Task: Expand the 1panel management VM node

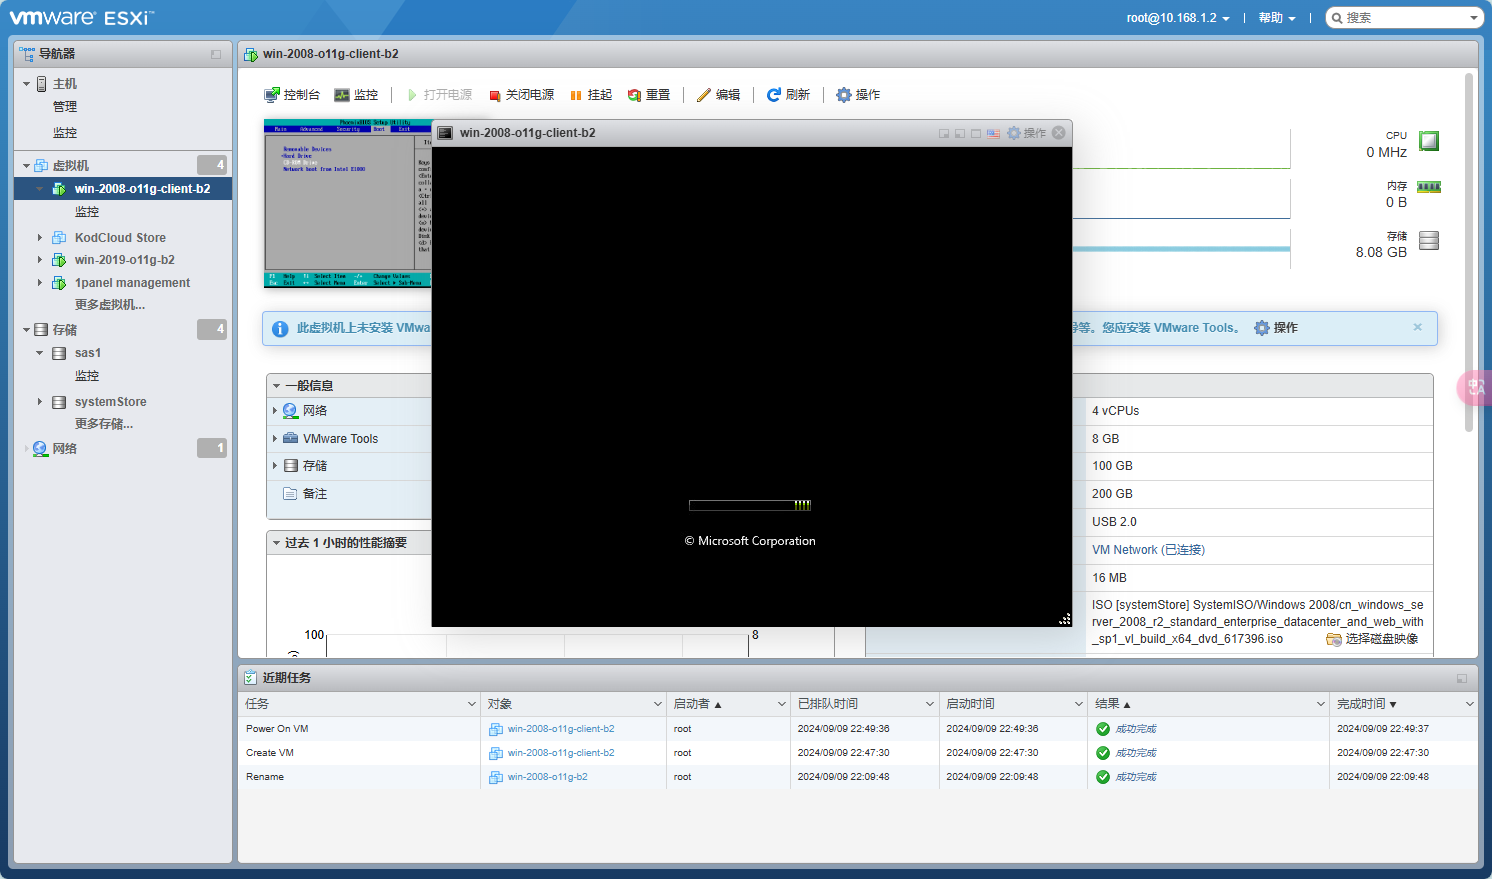Action: tap(40, 283)
